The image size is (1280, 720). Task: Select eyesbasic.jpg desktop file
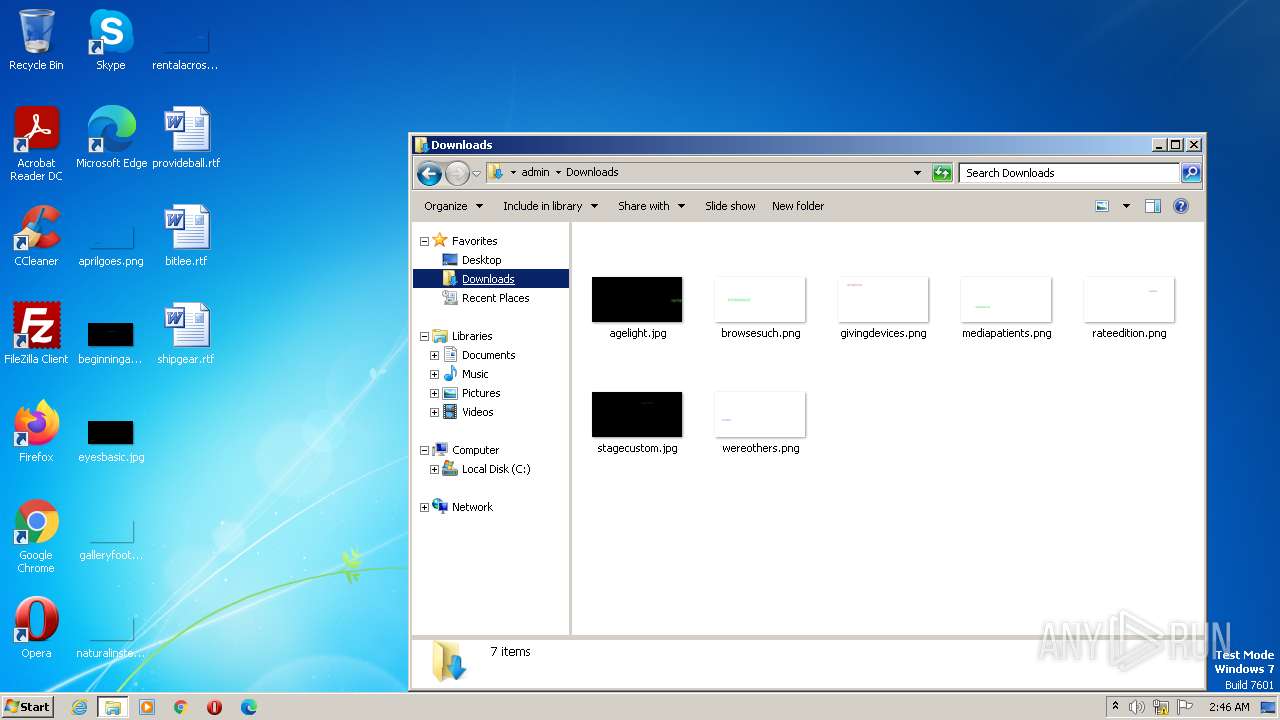(110, 440)
